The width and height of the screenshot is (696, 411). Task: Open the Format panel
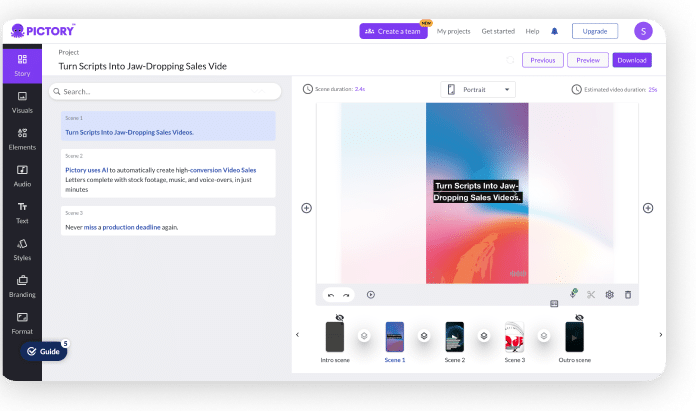(x=22, y=324)
